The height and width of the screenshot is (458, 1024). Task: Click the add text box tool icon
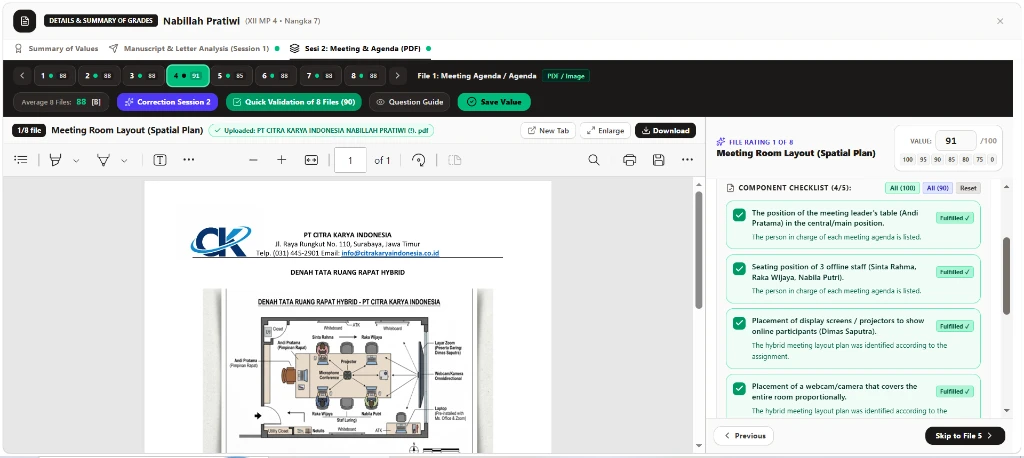(160, 160)
